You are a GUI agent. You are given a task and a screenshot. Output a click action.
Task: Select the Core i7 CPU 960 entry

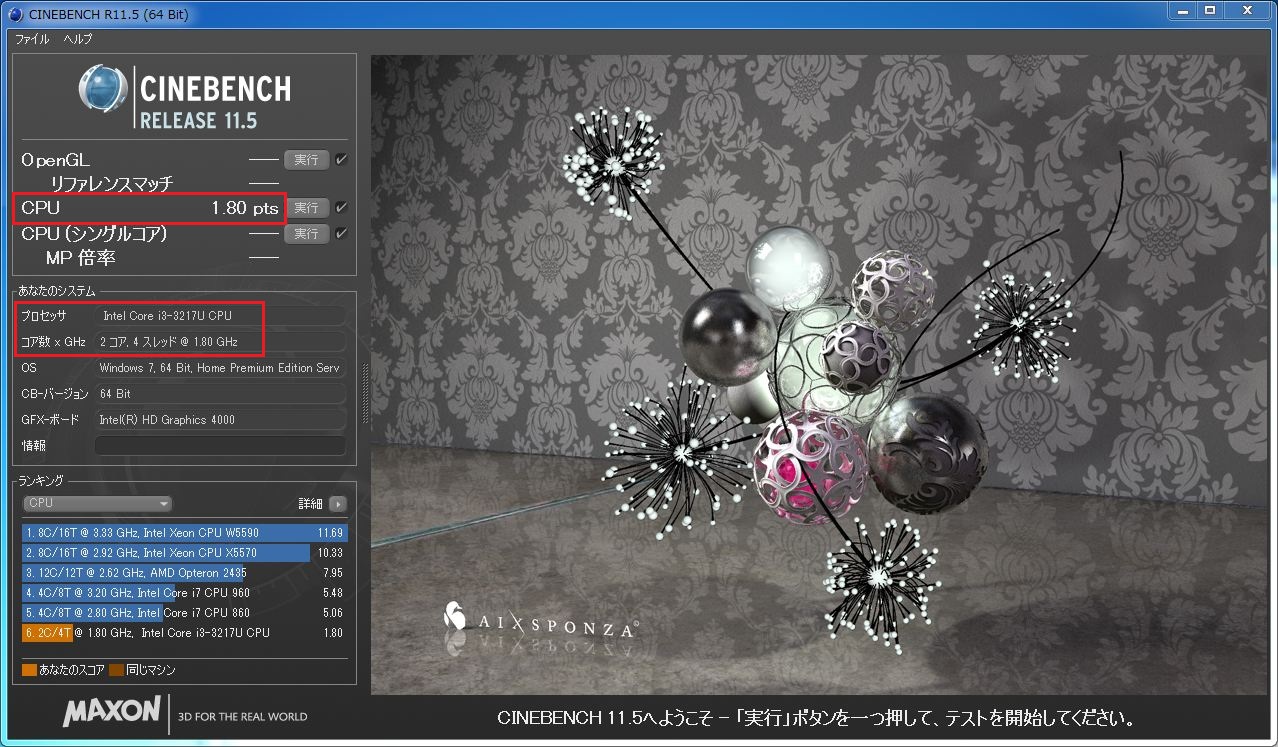pos(184,593)
